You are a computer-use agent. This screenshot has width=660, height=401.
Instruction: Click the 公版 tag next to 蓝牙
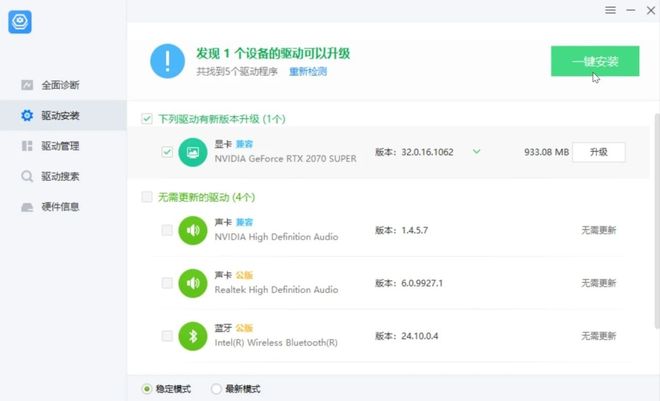click(244, 328)
